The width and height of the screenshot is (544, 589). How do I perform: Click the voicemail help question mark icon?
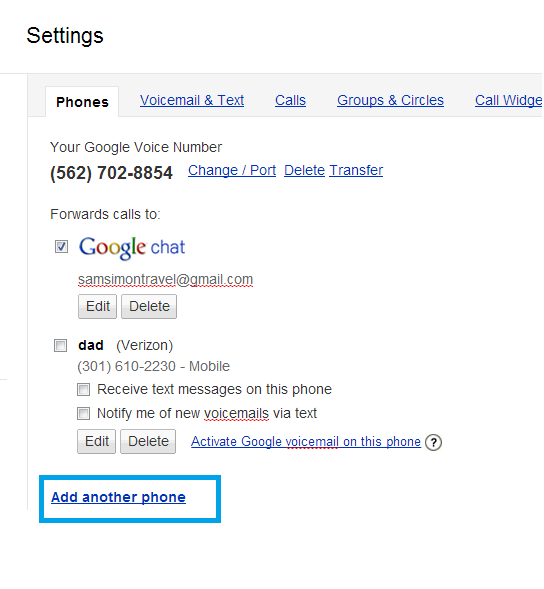pyautogui.click(x=433, y=442)
